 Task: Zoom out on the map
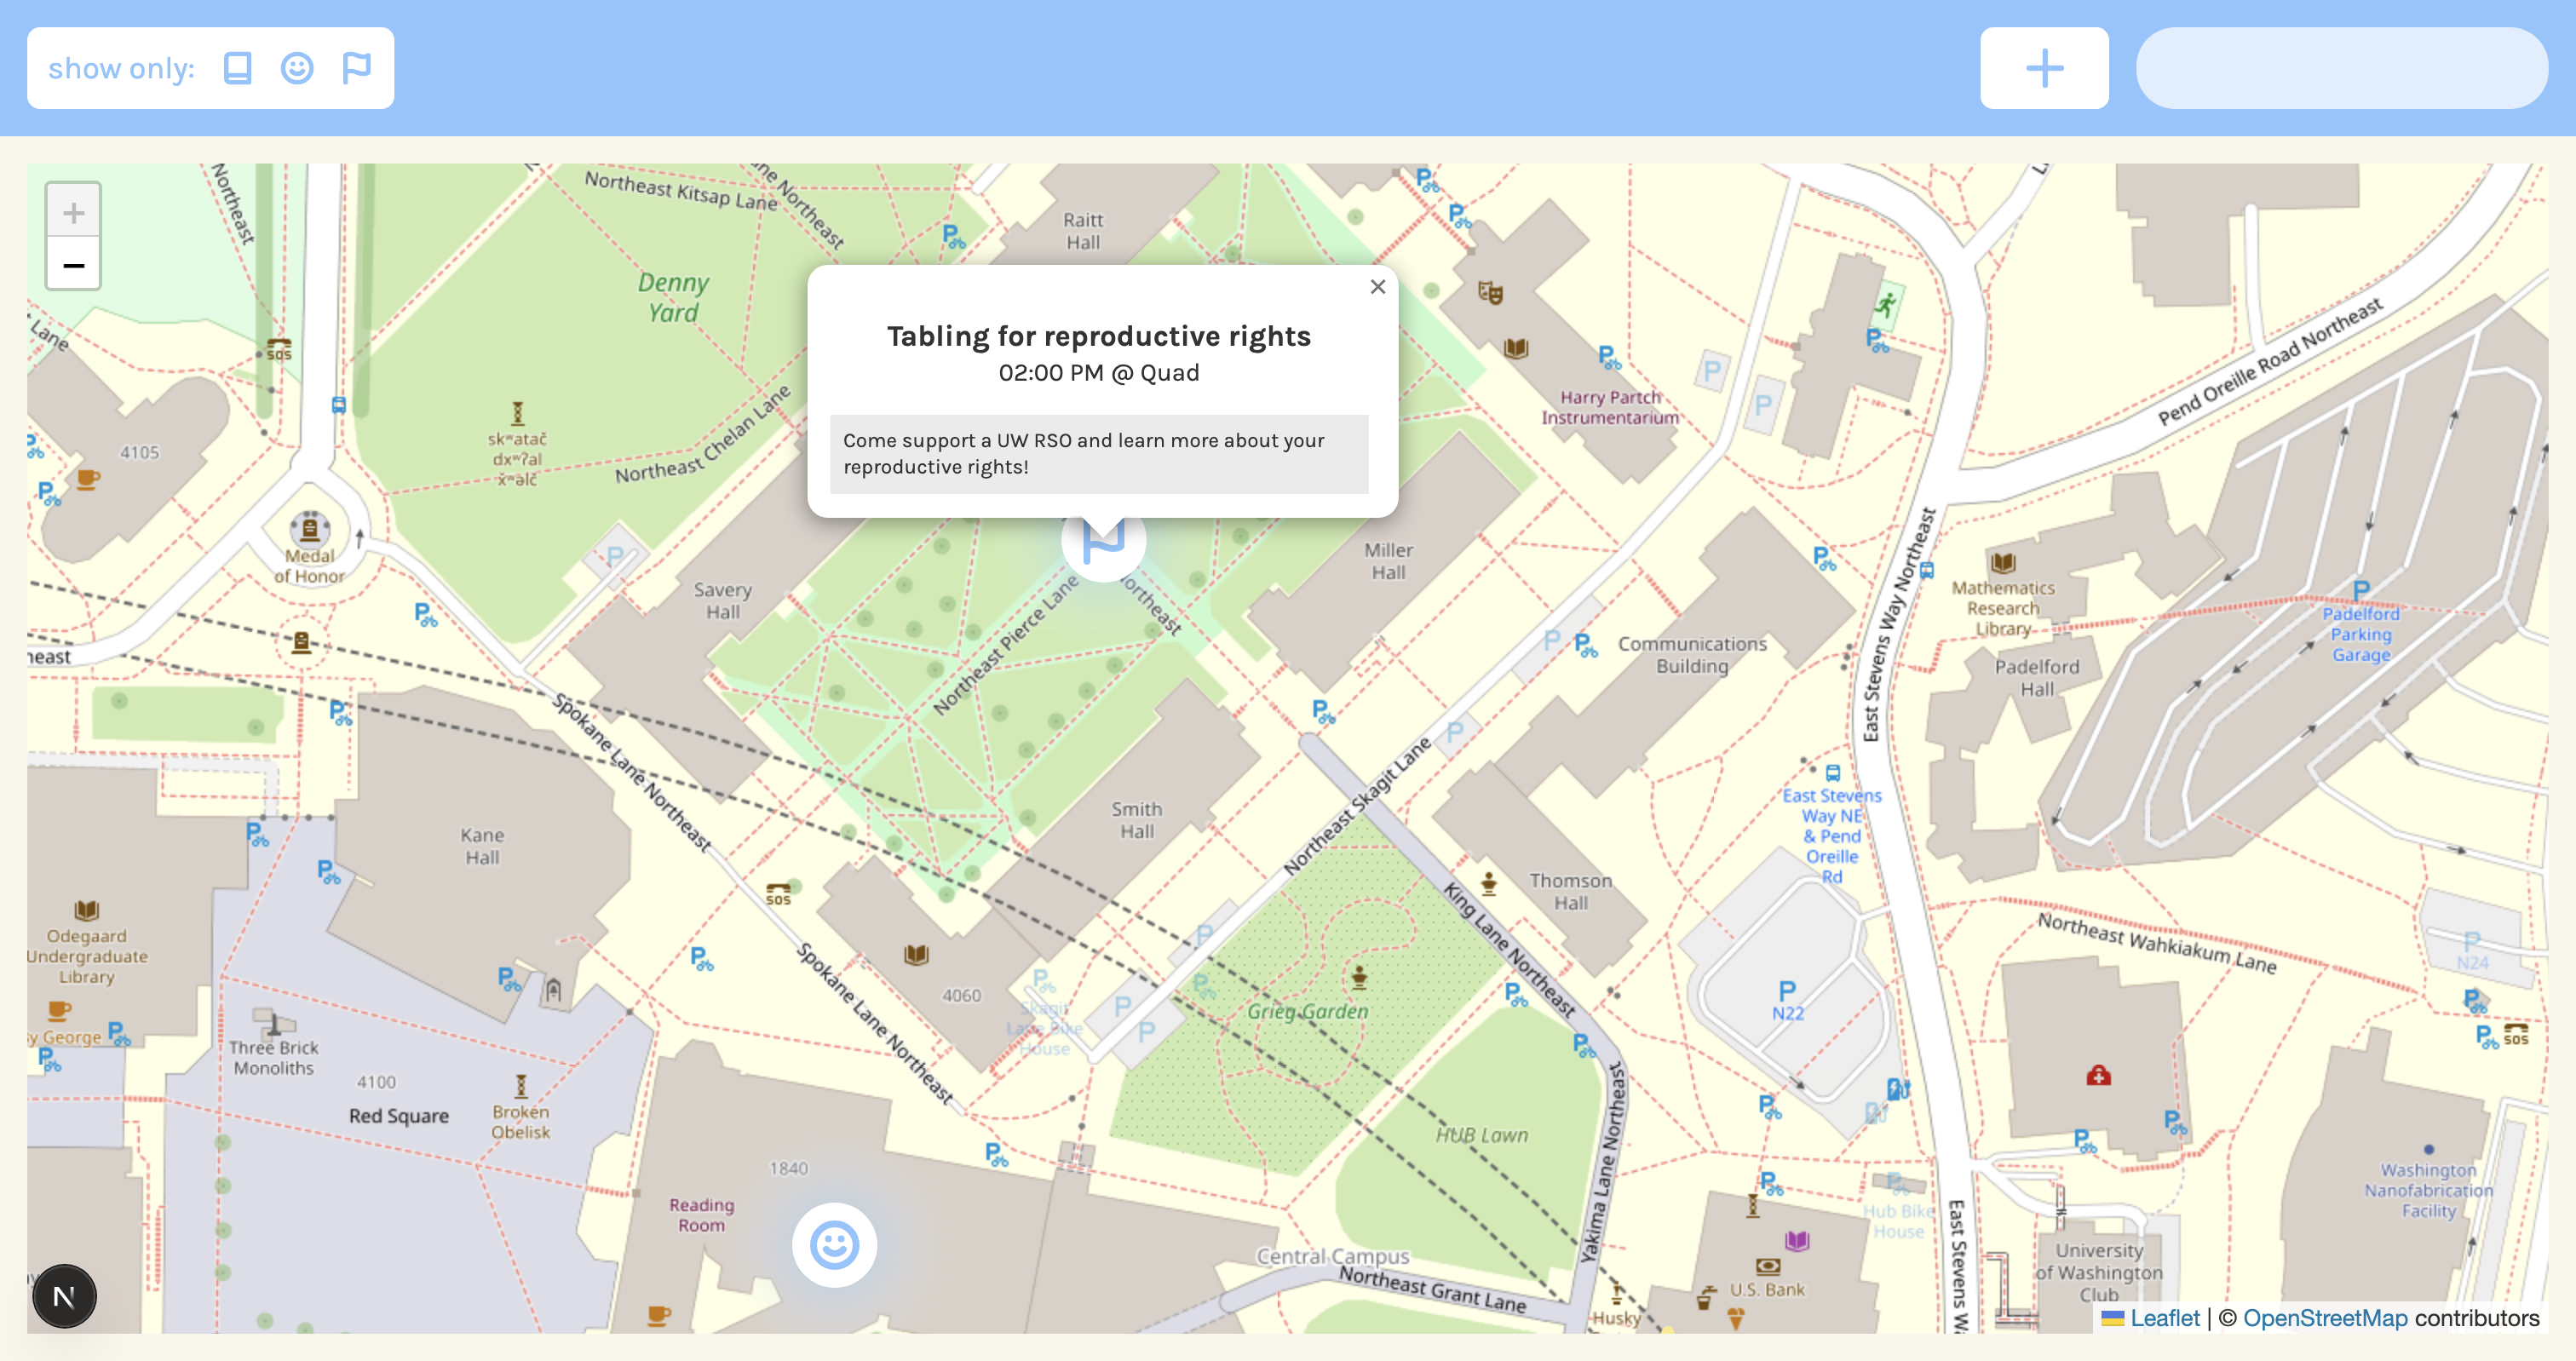(x=73, y=265)
